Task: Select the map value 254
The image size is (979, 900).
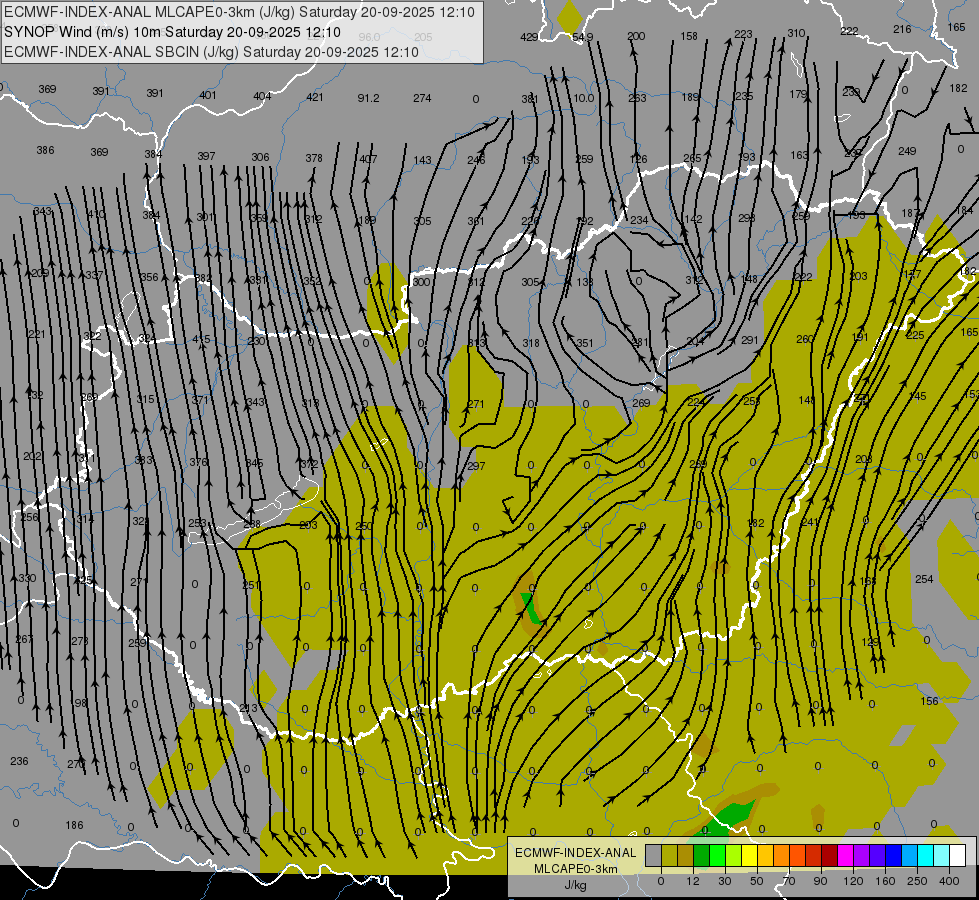Action: tap(924, 580)
